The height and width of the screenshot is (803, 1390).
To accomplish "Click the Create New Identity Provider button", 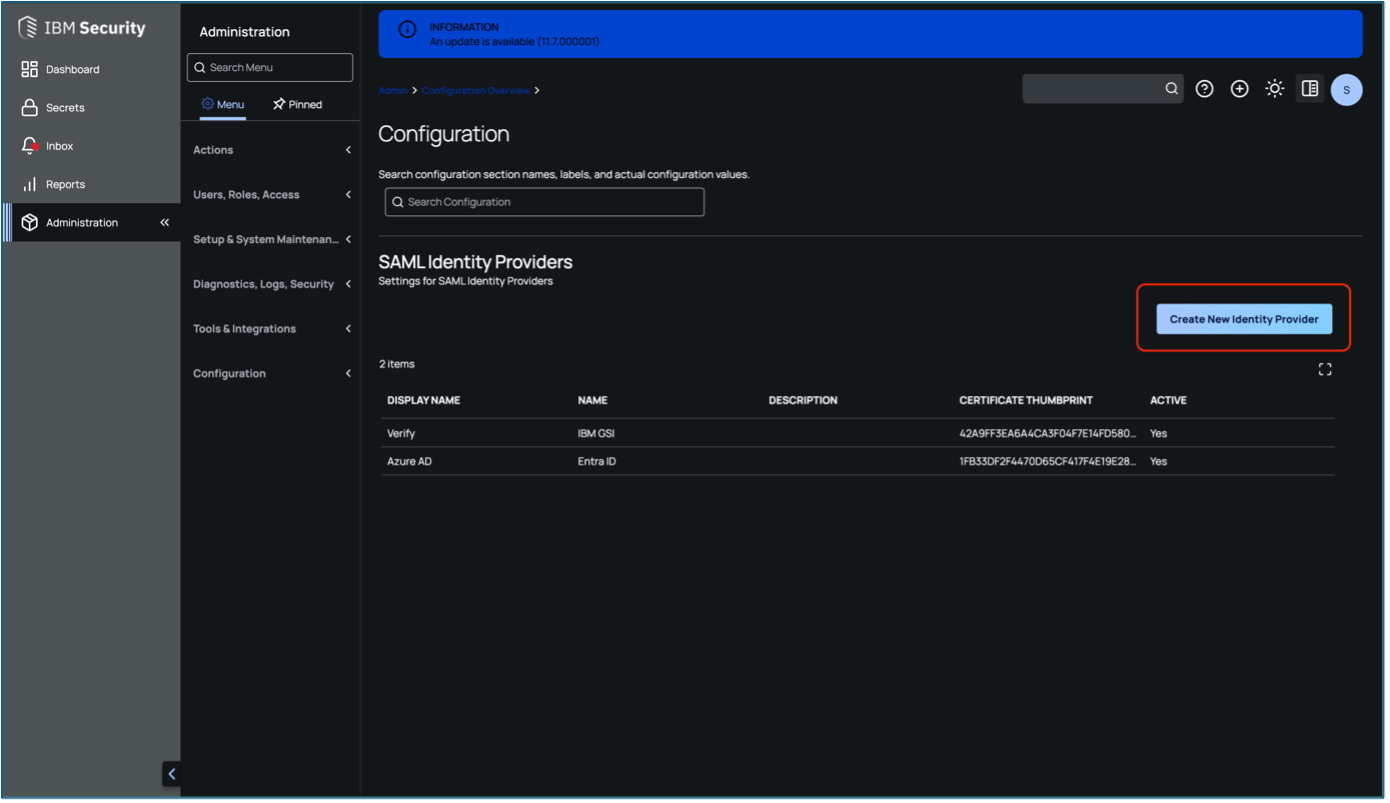I will click(1244, 318).
